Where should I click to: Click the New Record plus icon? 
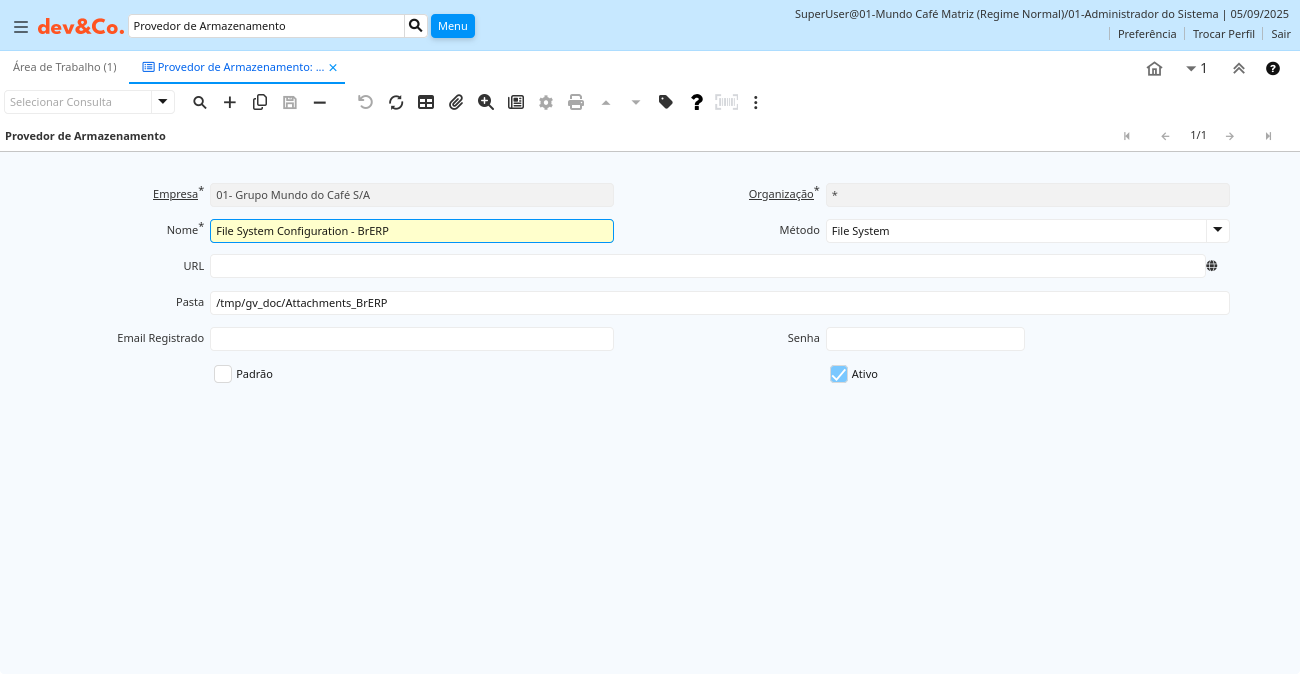[x=230, y=102]
